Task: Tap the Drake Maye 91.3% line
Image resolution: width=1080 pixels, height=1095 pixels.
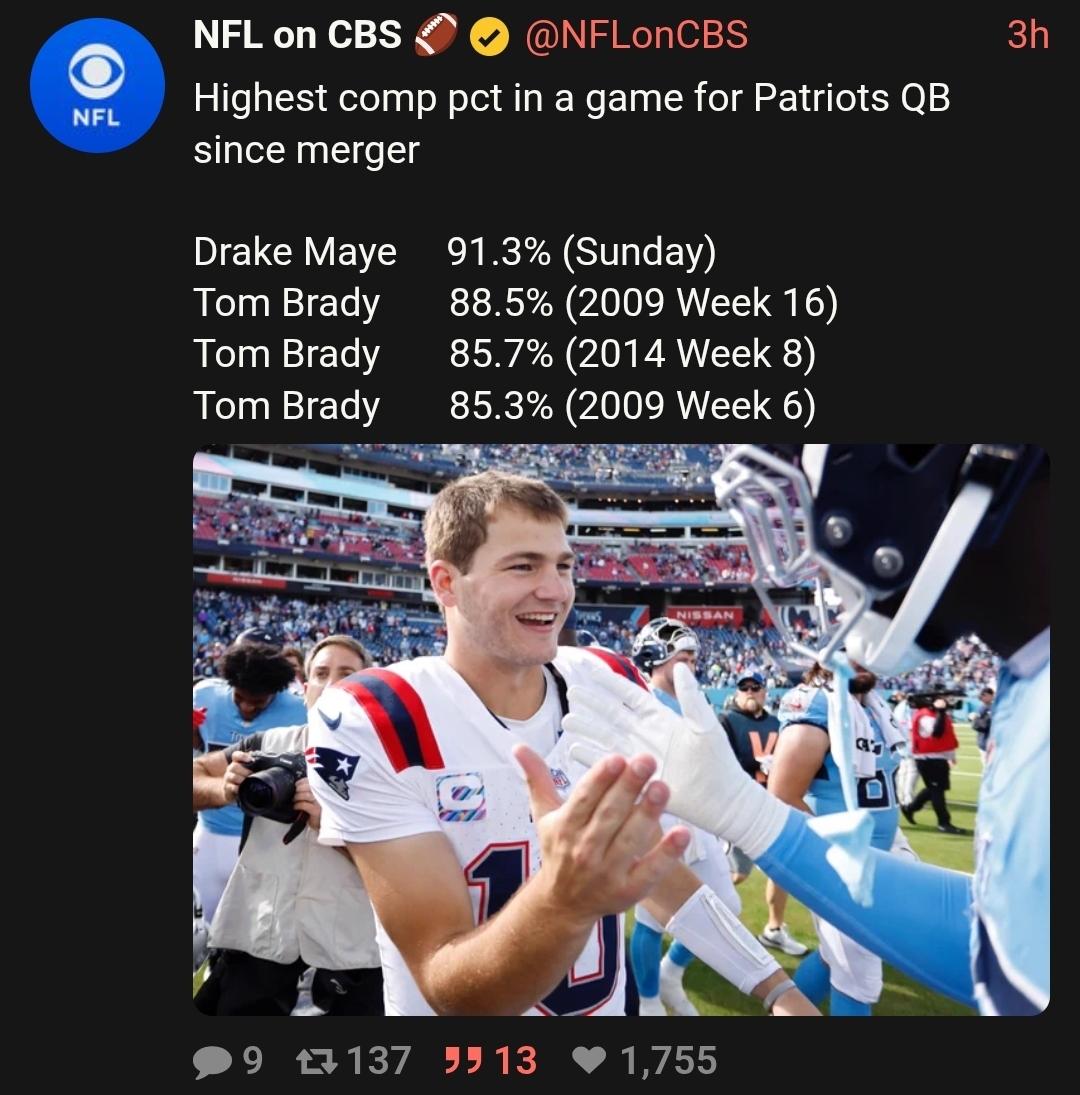Action: click(x=454, y=252)
